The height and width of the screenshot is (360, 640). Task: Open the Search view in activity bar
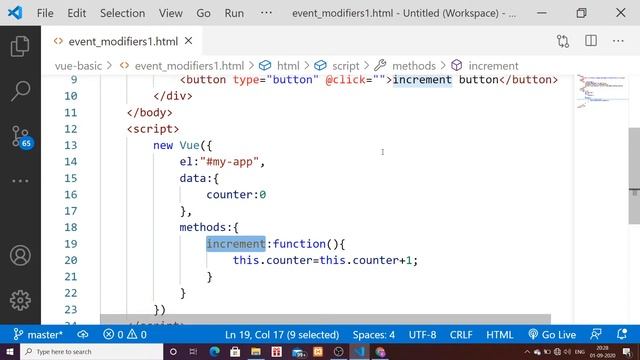[20, 91]
